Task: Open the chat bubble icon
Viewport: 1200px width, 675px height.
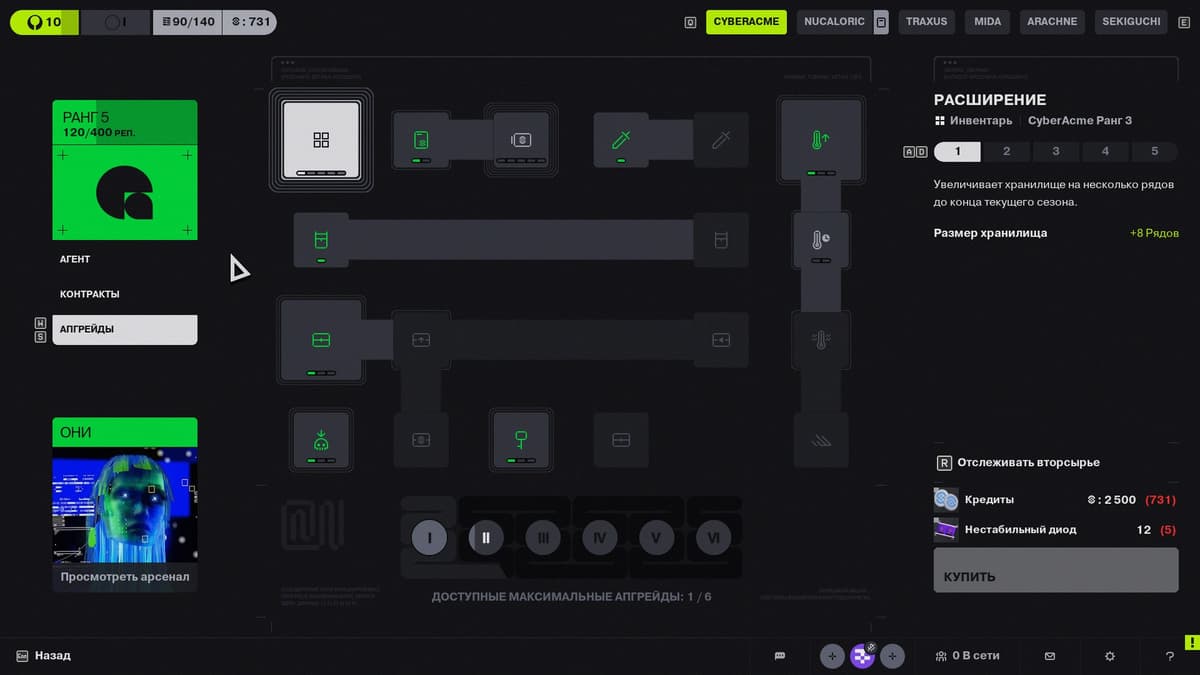Action: [x=780, y=656]
